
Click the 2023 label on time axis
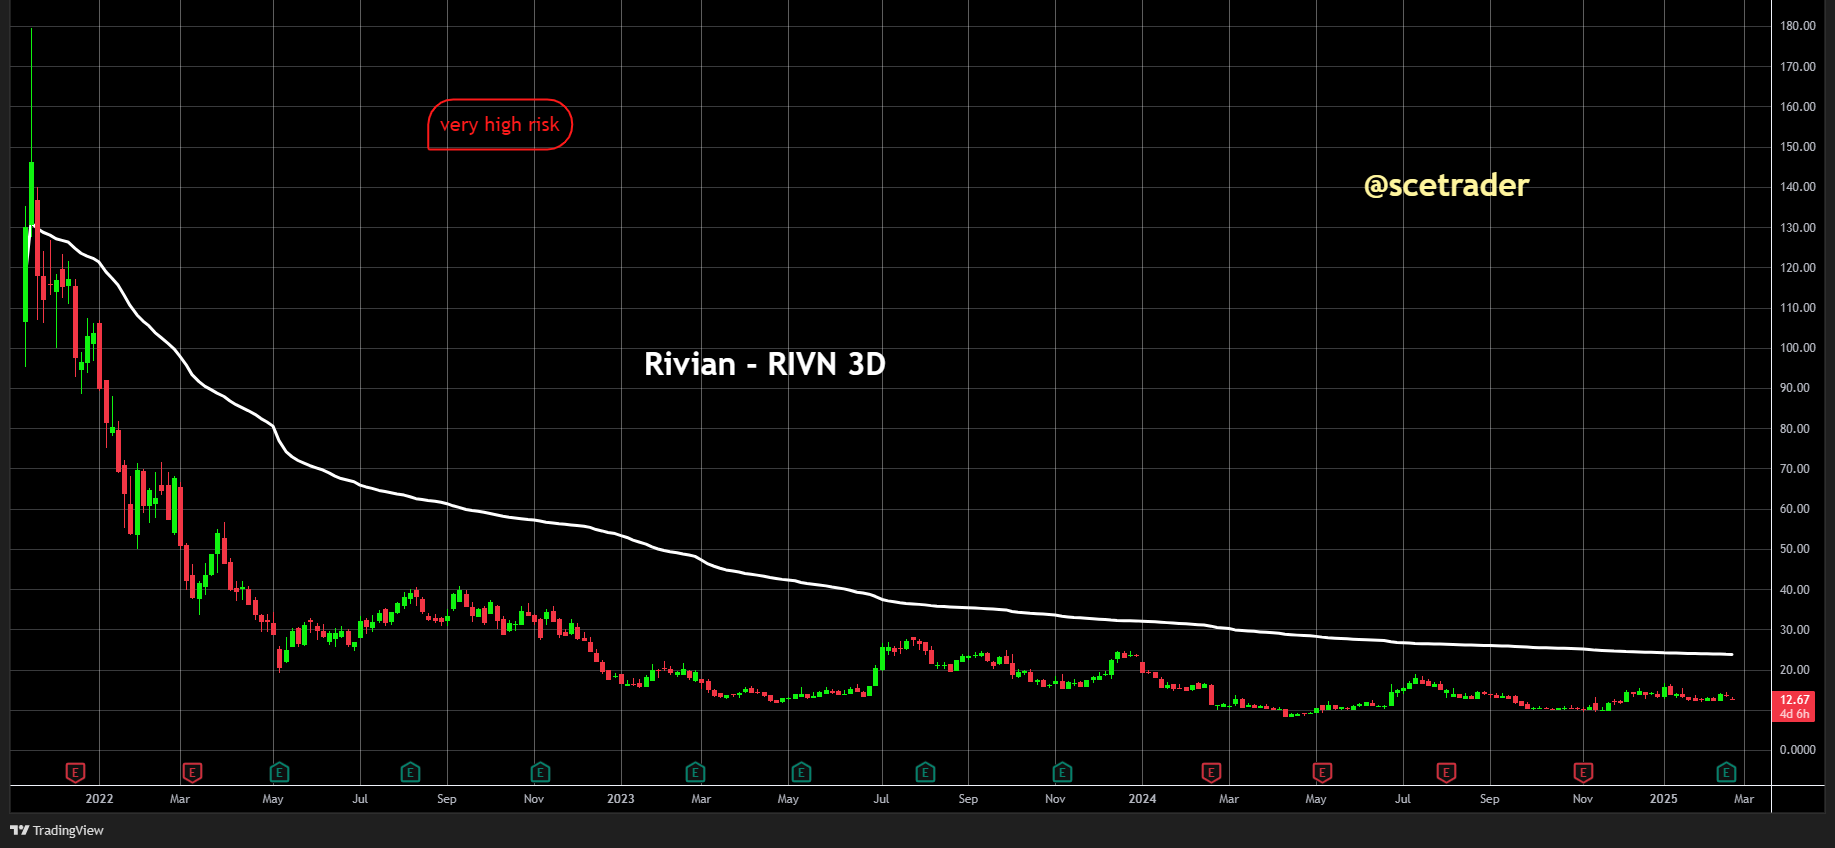[621, 799]
